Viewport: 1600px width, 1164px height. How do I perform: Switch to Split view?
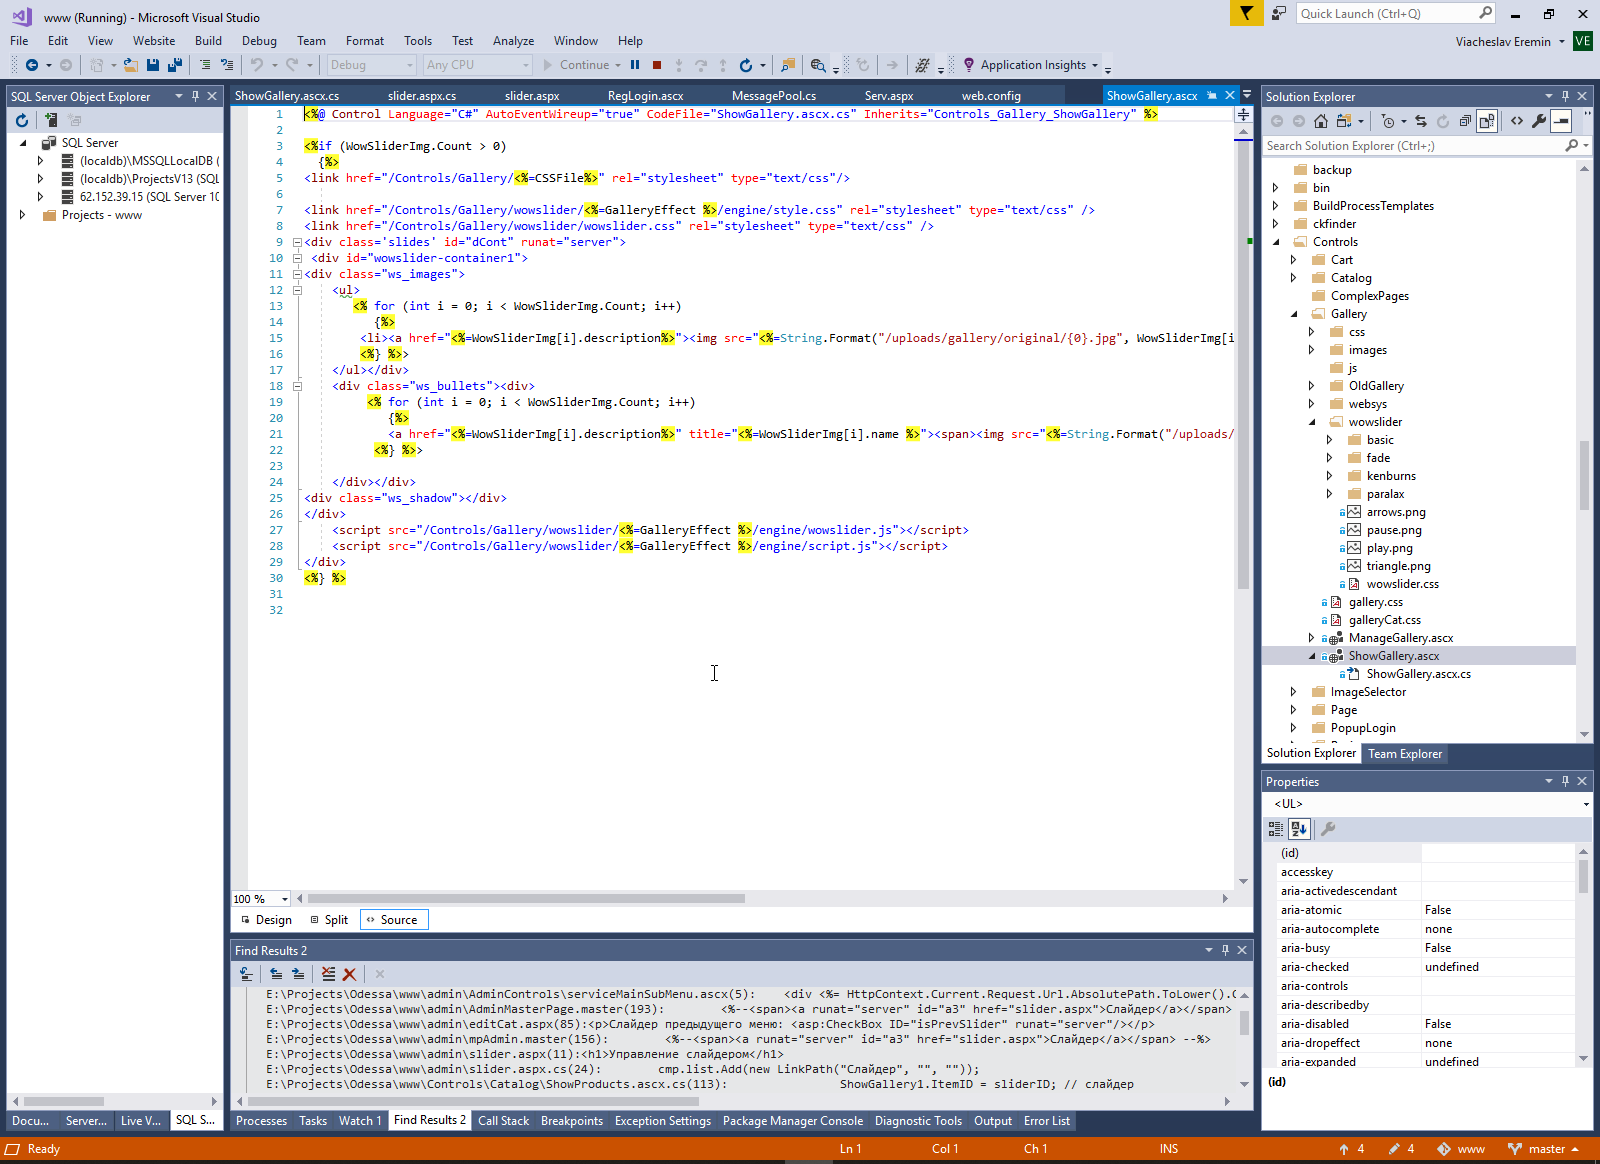[329, 920]
